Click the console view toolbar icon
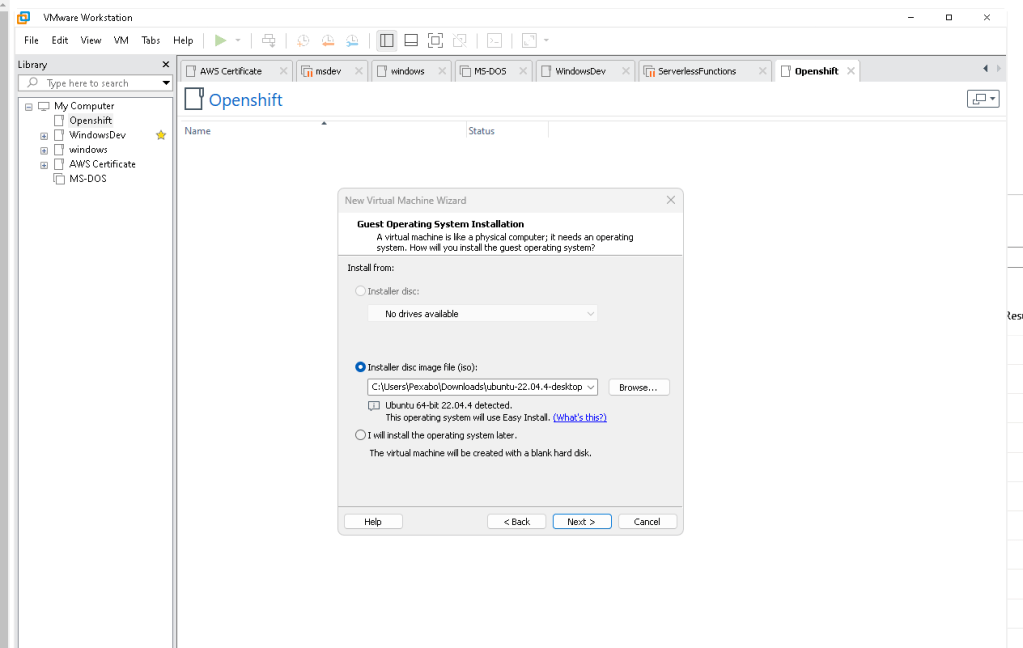 (495, 40)
